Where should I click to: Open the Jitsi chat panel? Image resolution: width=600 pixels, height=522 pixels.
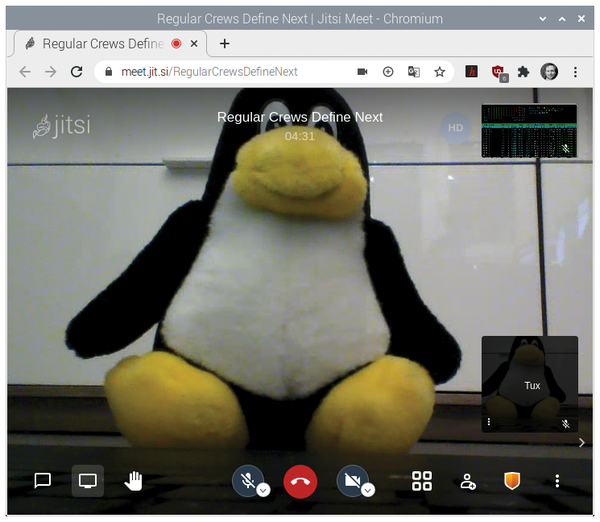coord(42,481)
